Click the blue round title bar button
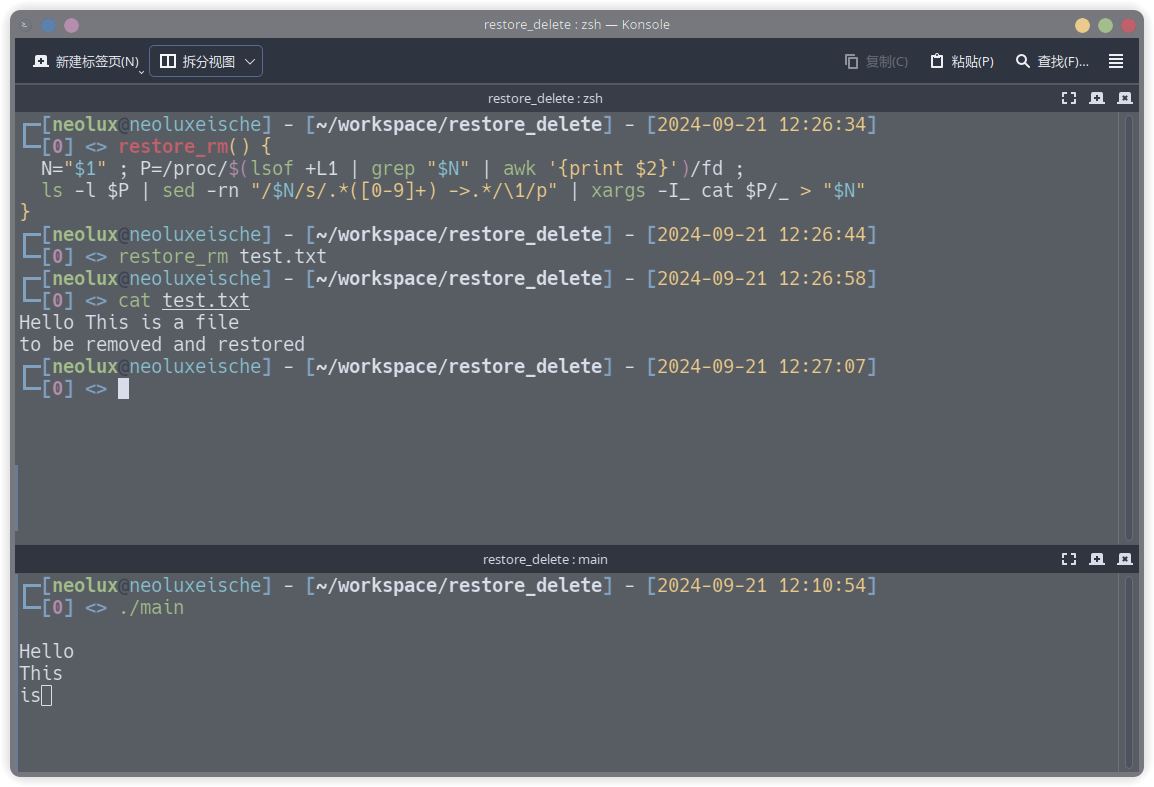The height and width of the screenshot is (787, 1154). coord(49,25)
